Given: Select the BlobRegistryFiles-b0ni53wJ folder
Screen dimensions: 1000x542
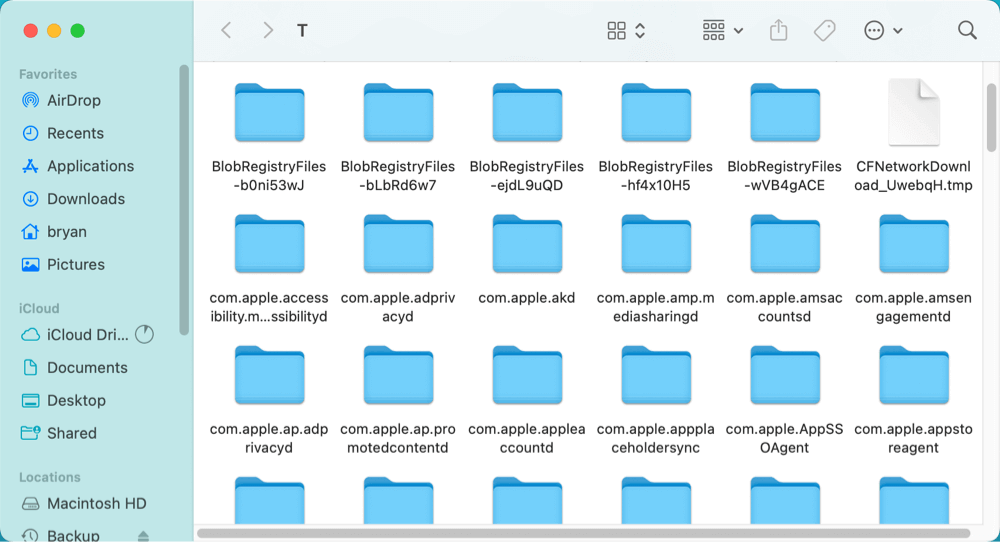Looking at the screenshot, I should click(x=269, y=112).
